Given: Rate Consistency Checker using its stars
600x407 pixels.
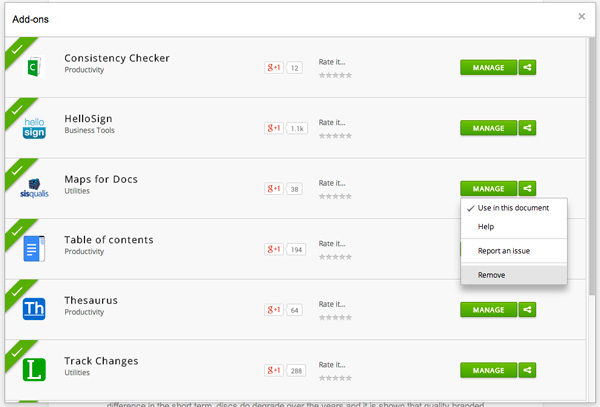Looking at the screenshot, I should coord(335,75).
